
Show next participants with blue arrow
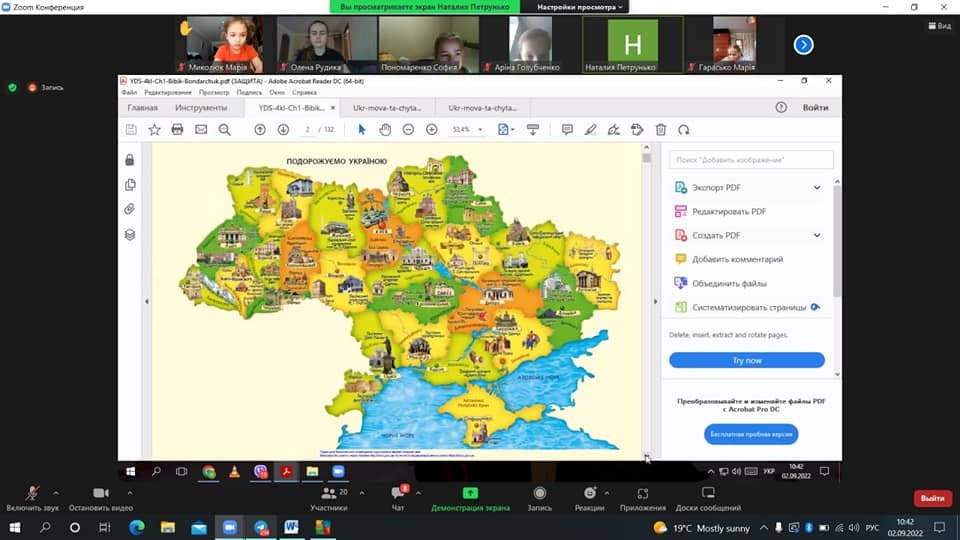coord(803,45)
